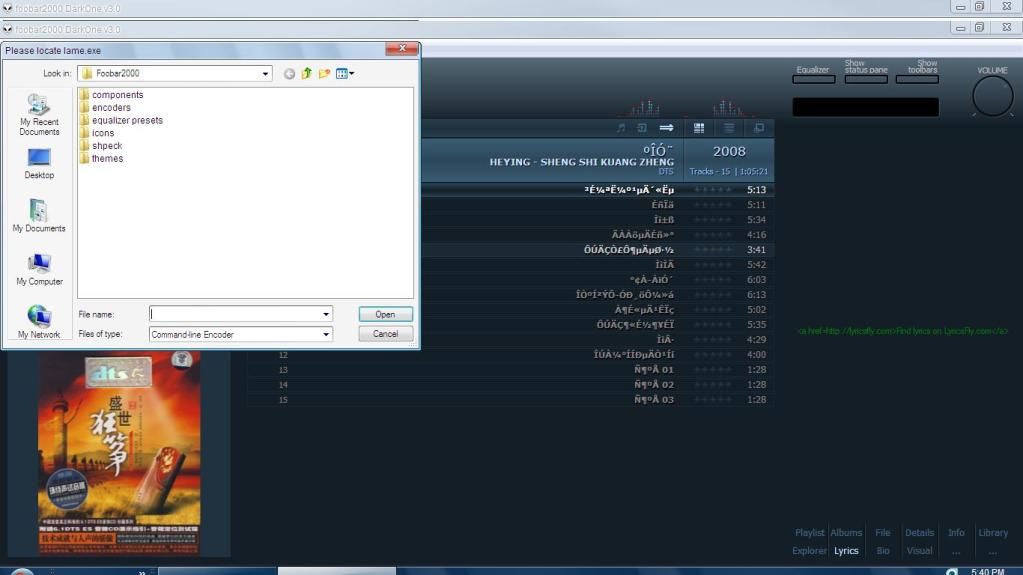Viewport: 1023px width, 575px height.
Task: Click the overlapping windows view icon
Action: tap(759, 128)
